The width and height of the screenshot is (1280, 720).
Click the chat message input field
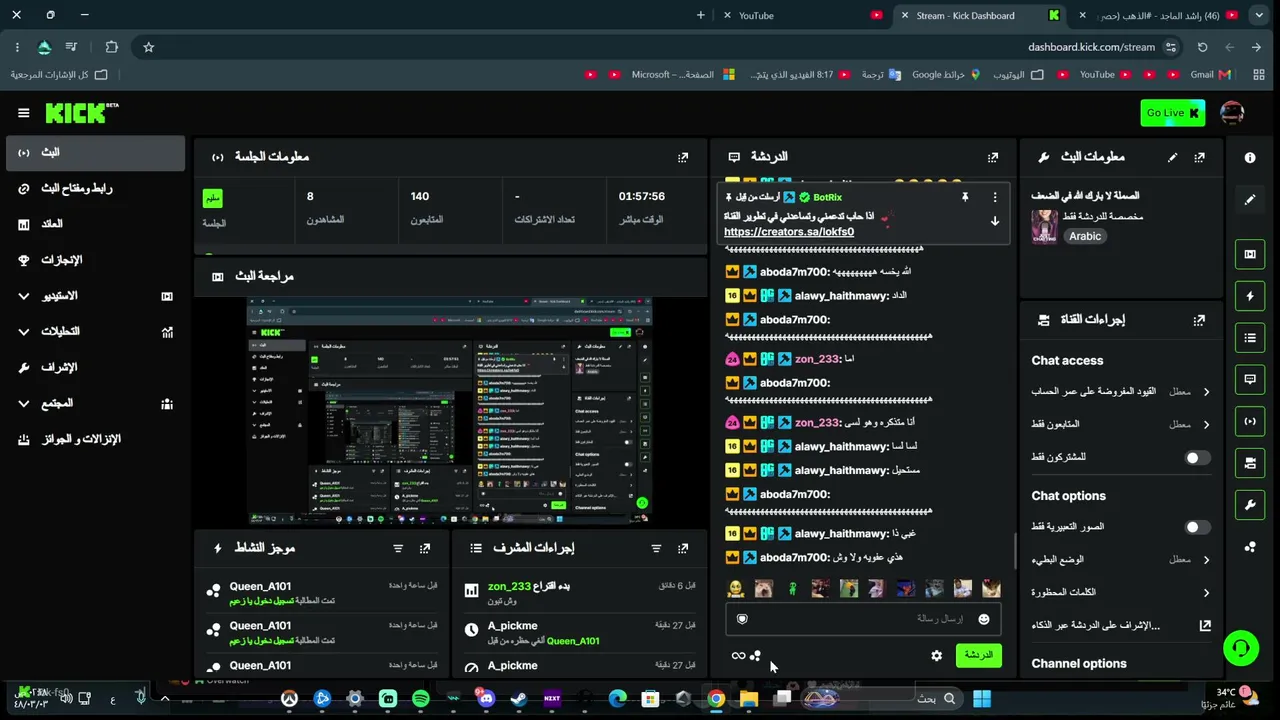[x=863, y=619]
